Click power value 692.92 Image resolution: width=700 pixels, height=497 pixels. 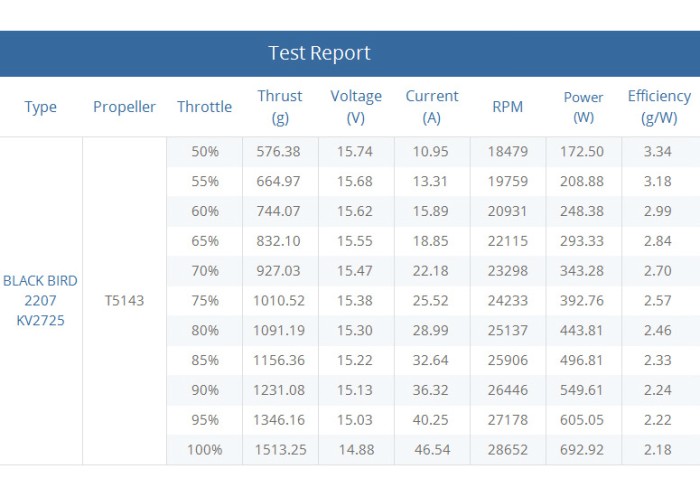point(582,450)
